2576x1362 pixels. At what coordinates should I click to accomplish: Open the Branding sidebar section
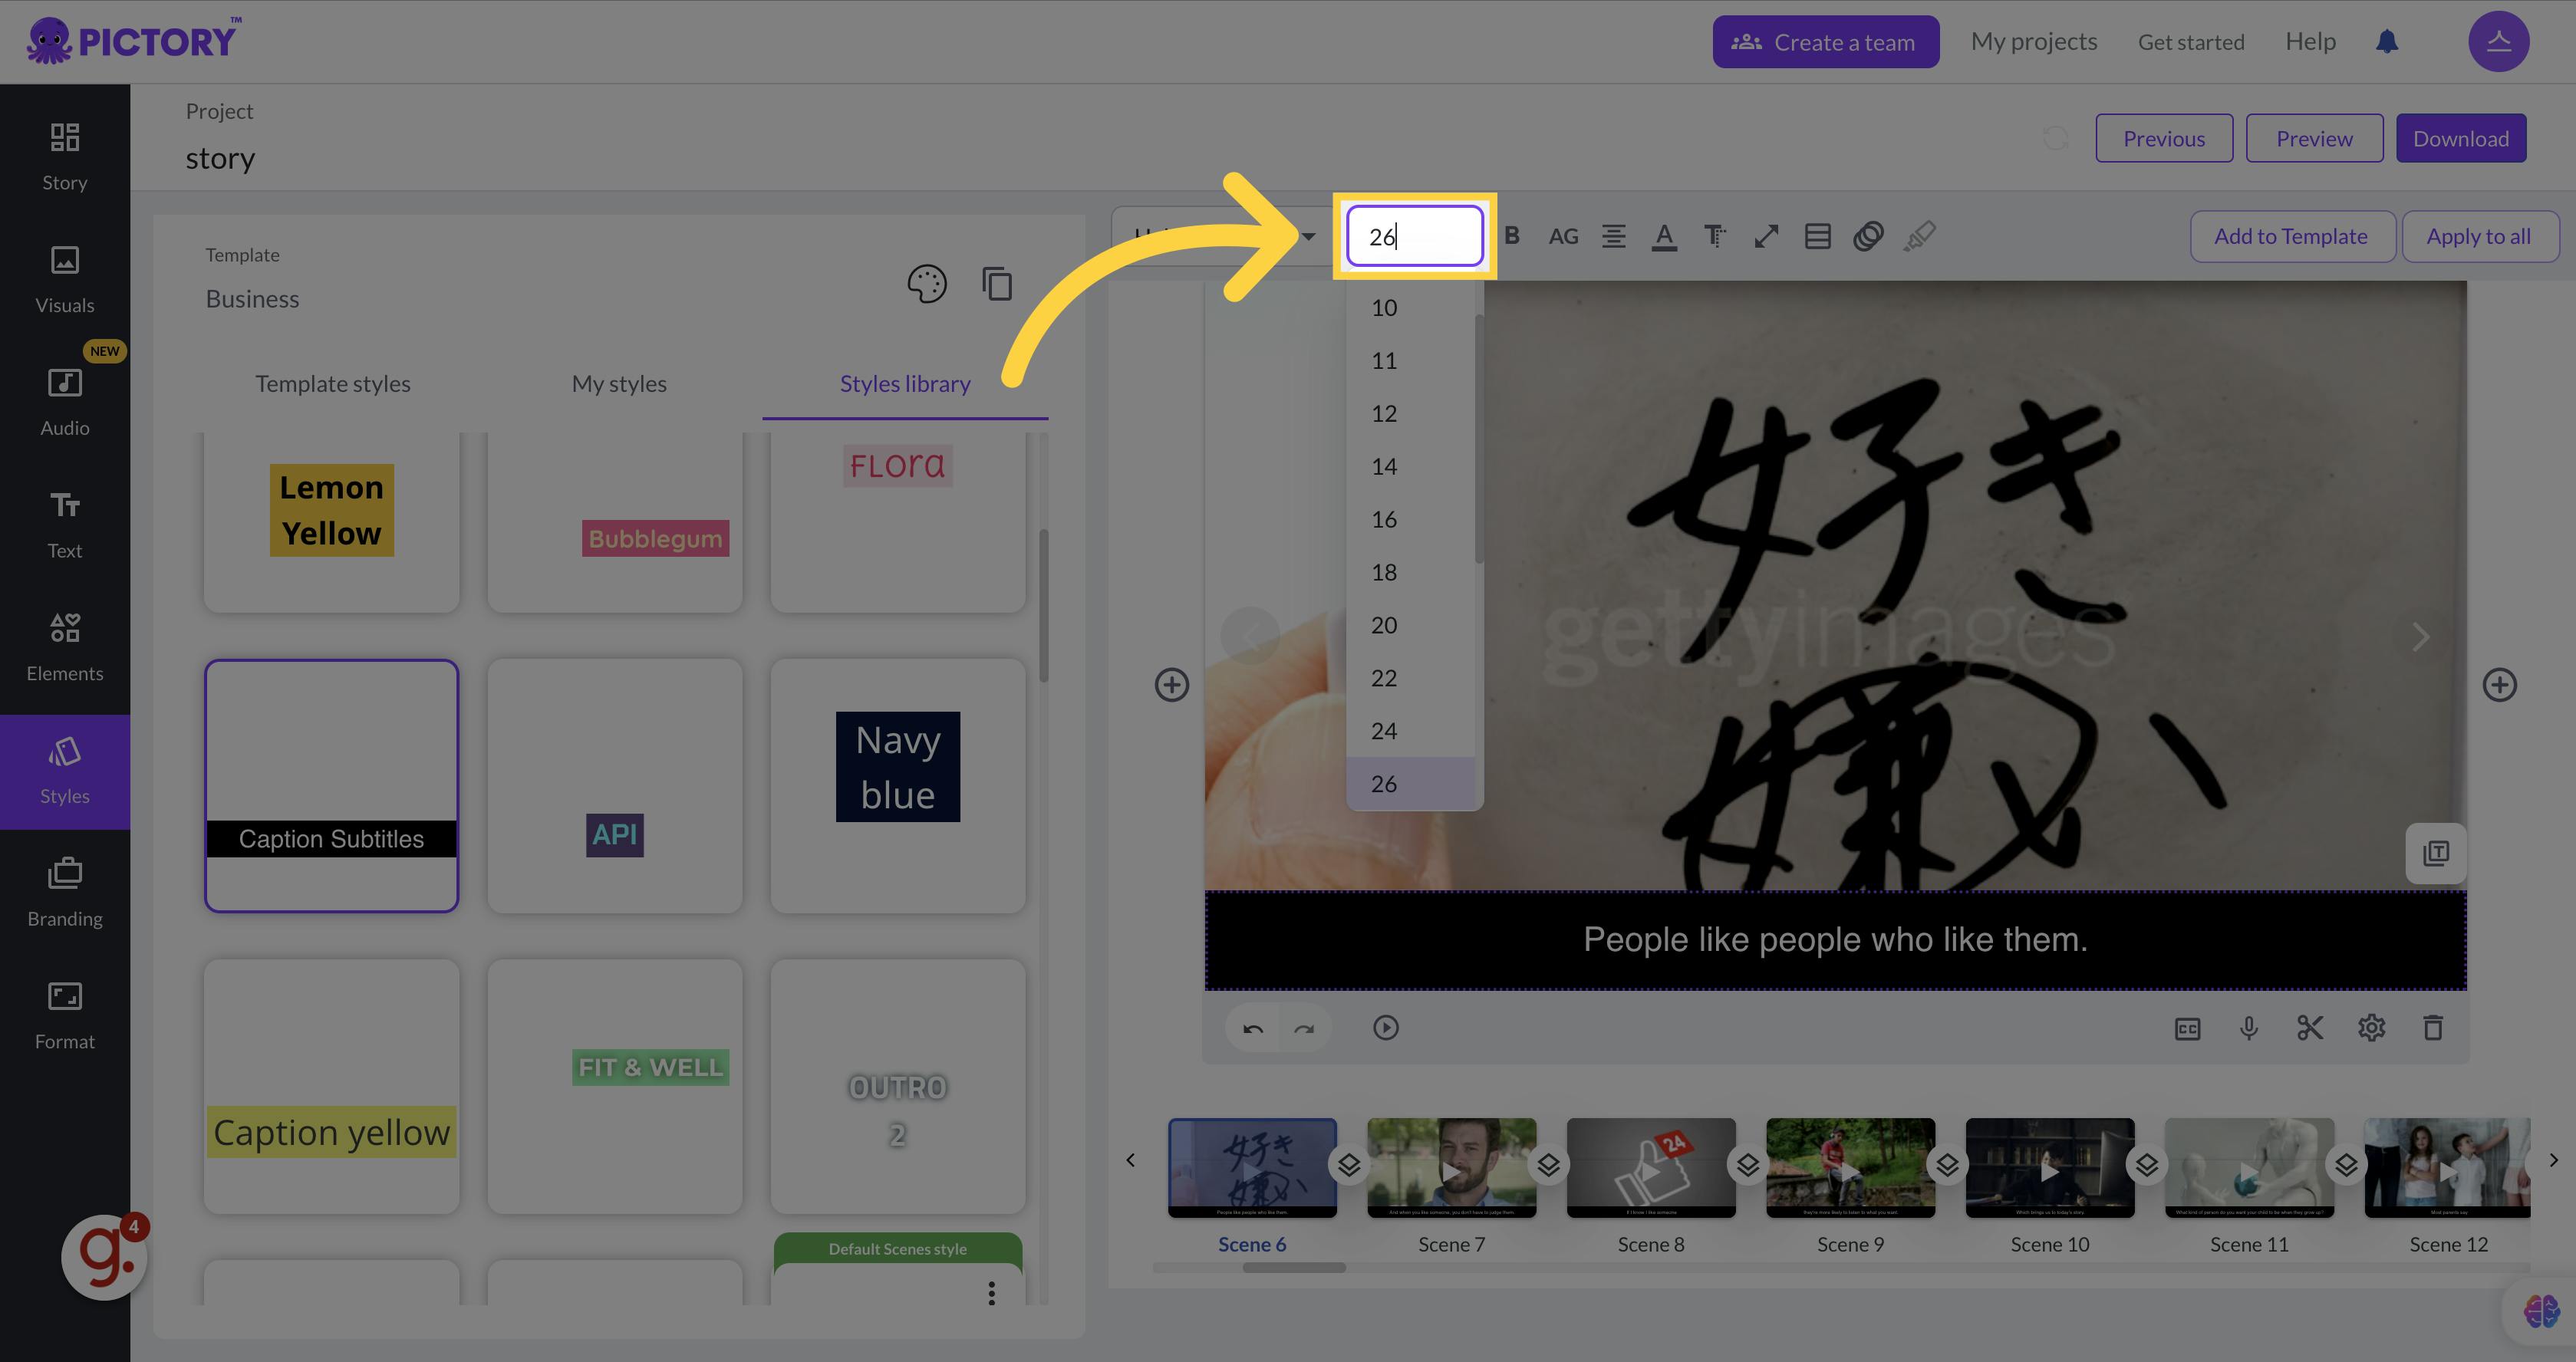tap(65, 892)
